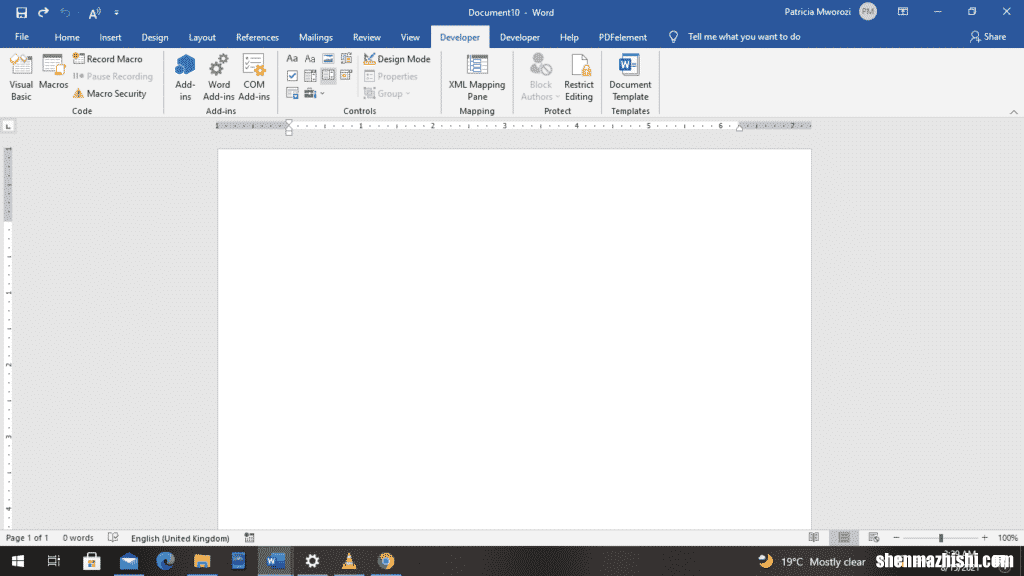Insert a Check Box content control
Screen dimensions: 1024x576
[292, 76]
